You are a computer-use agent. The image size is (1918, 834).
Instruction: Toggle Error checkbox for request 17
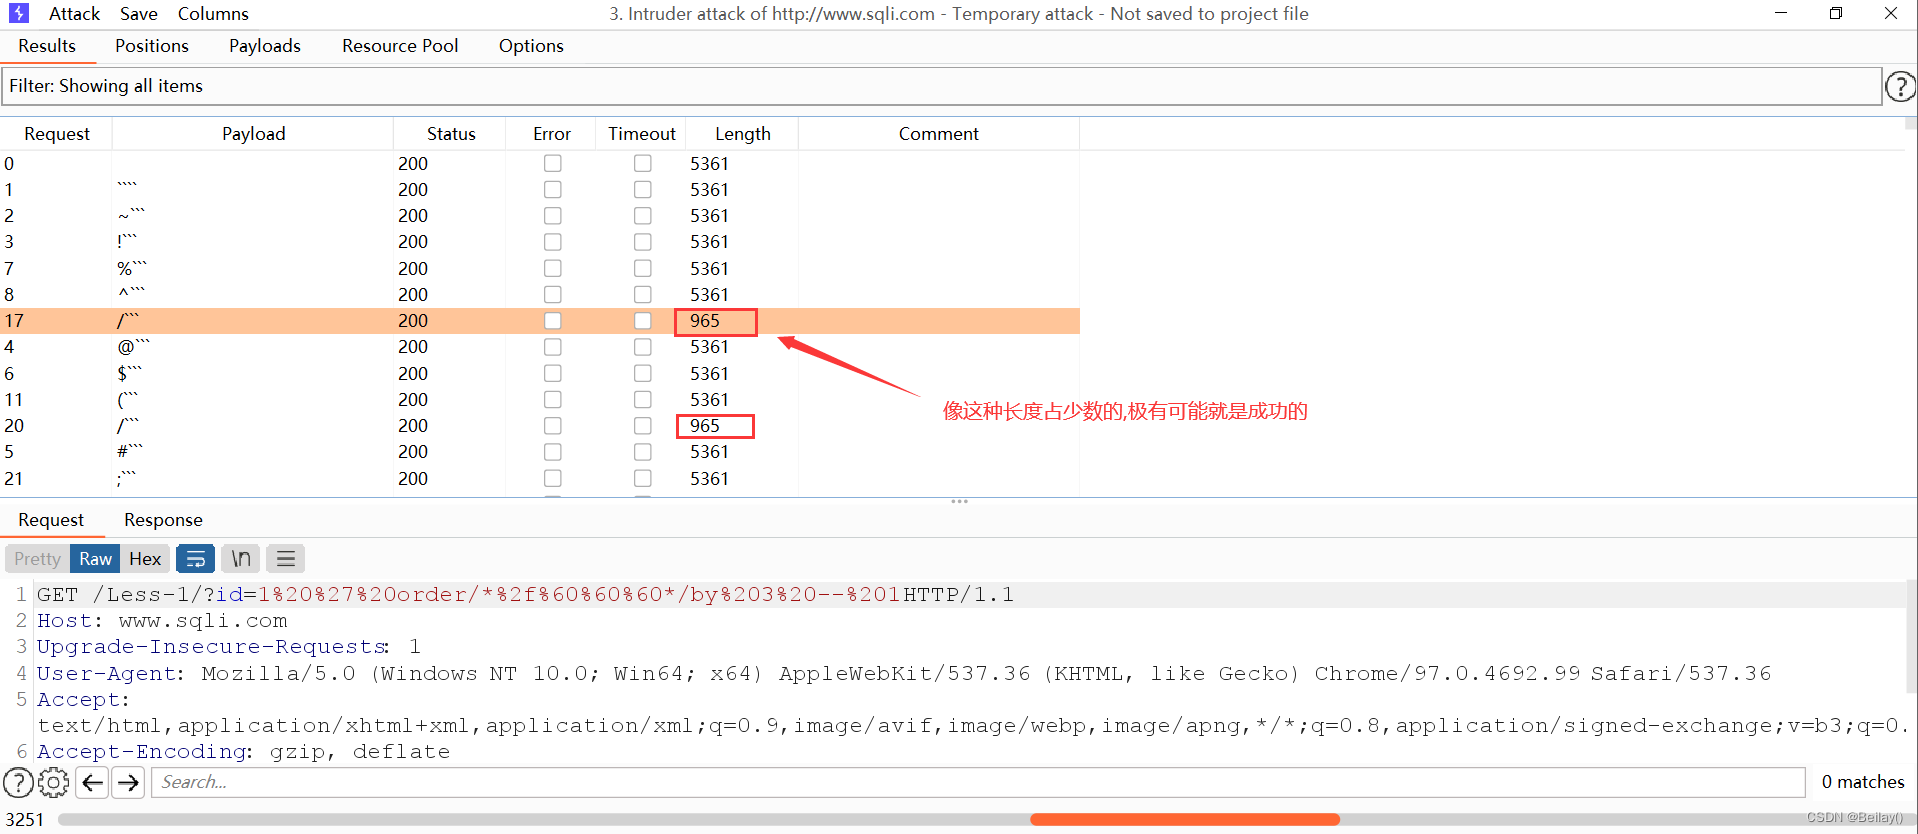(553, 321)
